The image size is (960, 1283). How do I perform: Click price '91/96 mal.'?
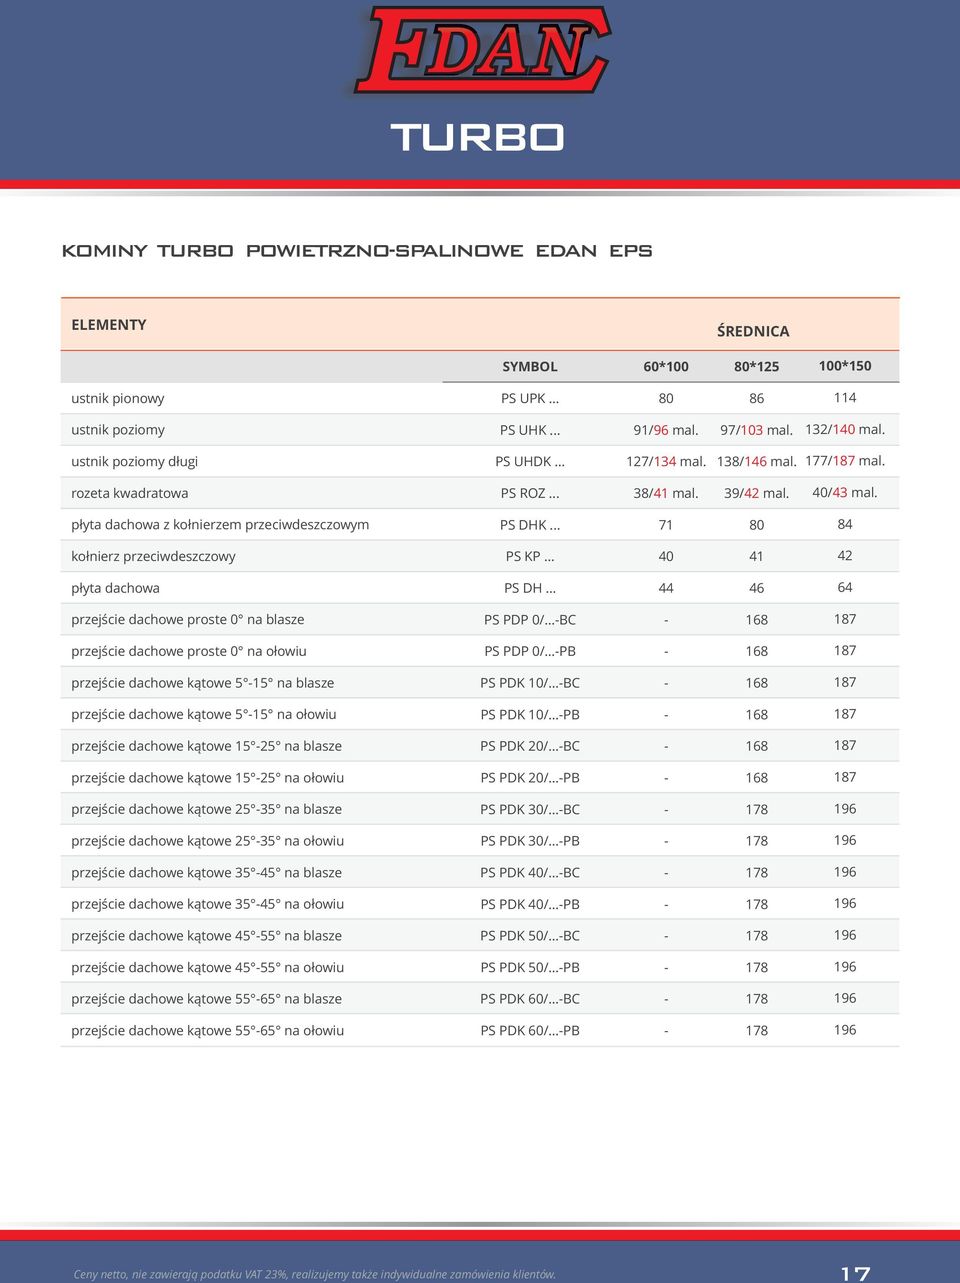[666, 430]
